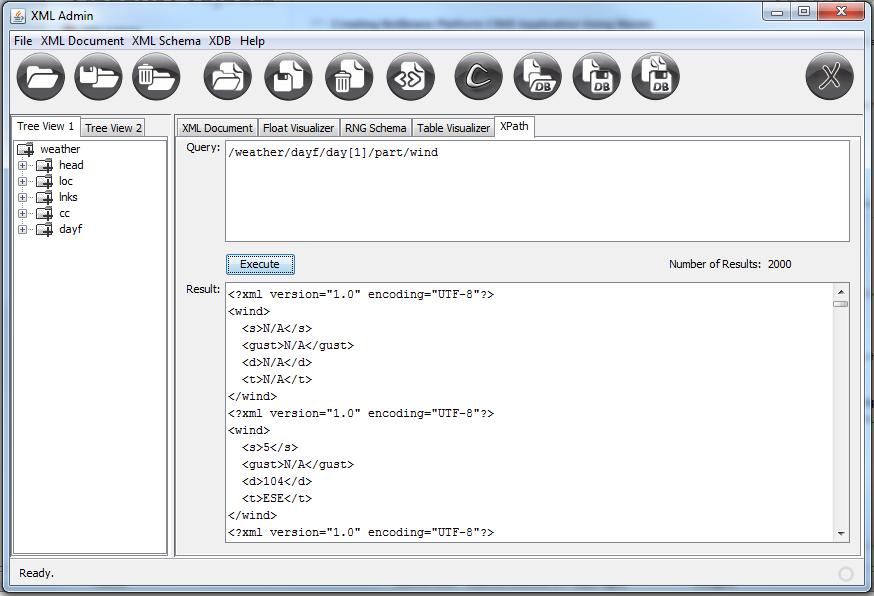Switch to Tree View 2 tab
The width and height of the screenshot is (874, 596).
pos(113,128)
